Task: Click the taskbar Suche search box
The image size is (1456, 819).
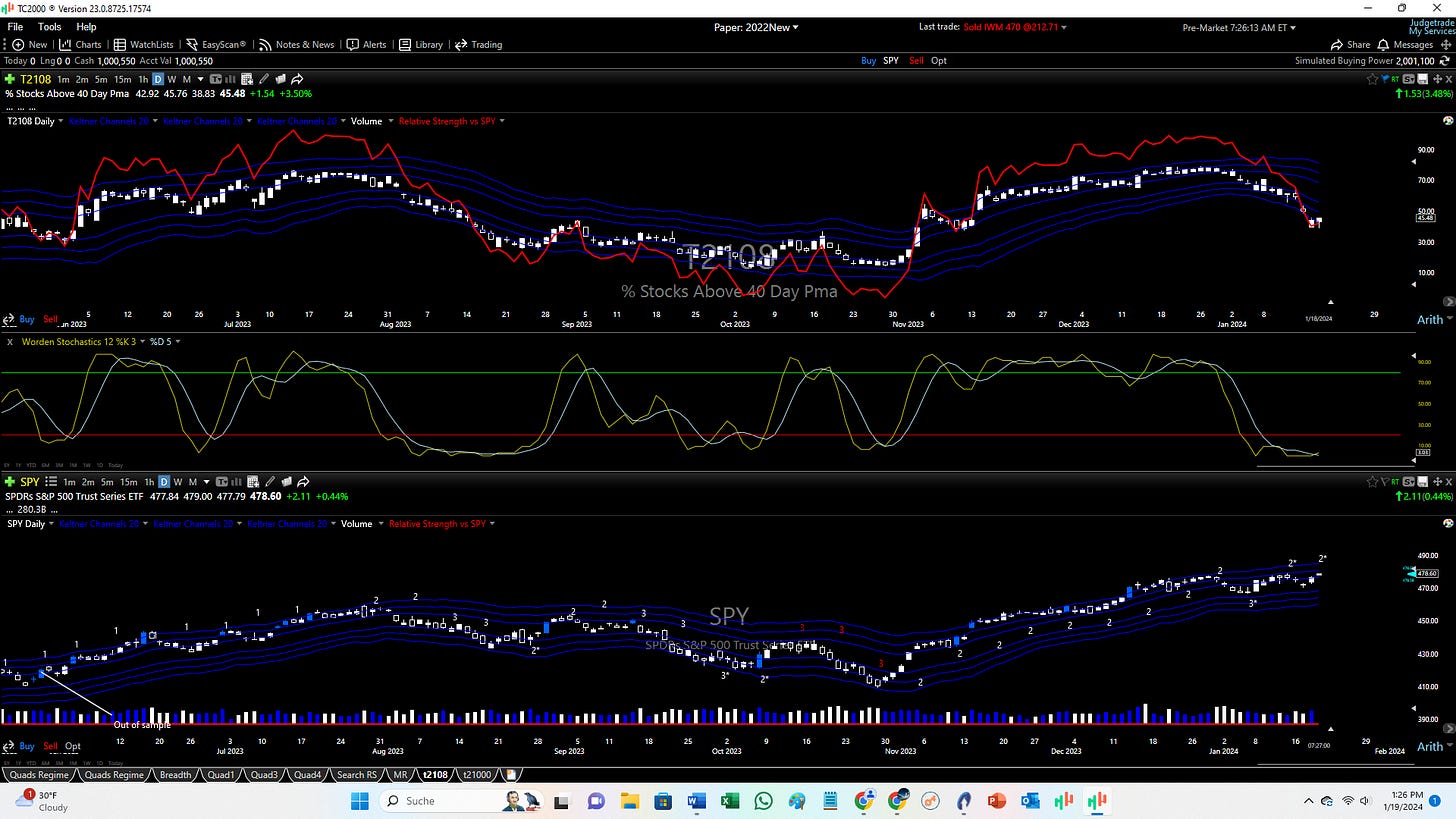Action: coord(462,801)
